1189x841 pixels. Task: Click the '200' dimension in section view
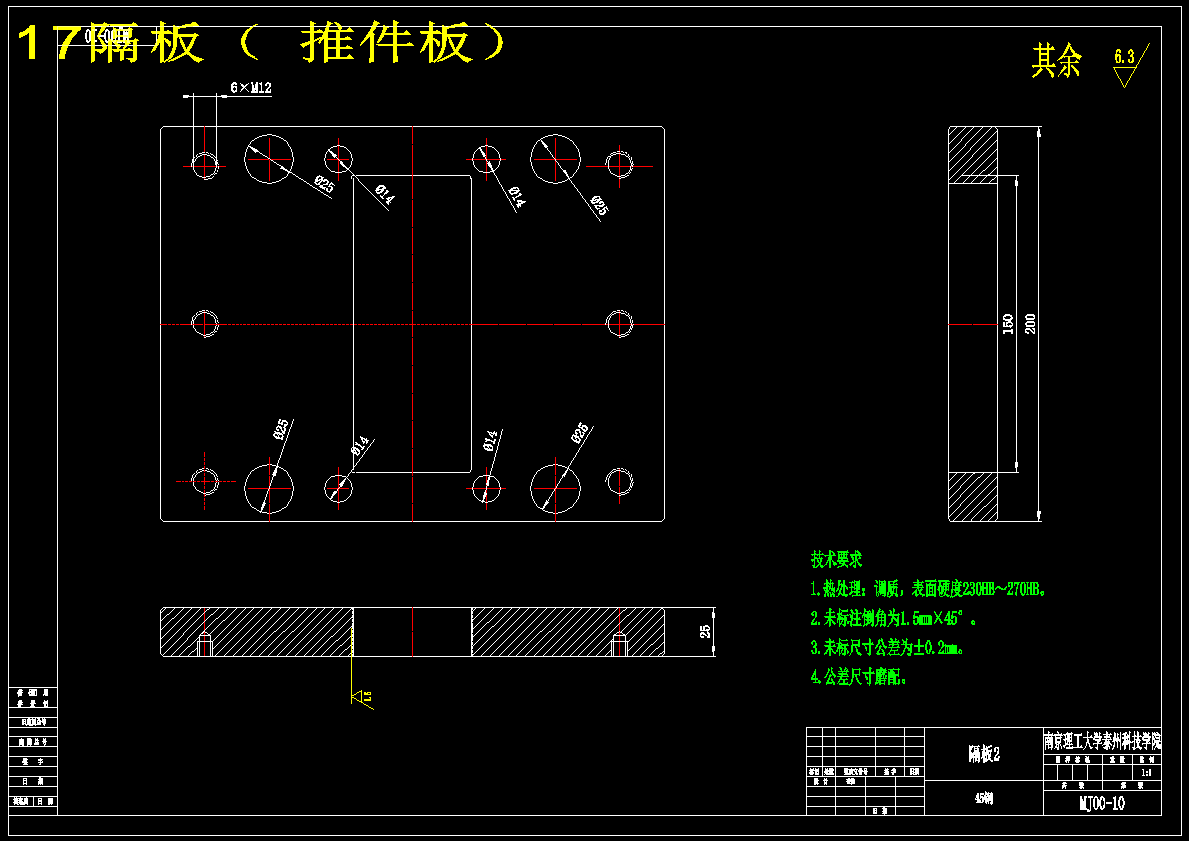[1030, 324]
